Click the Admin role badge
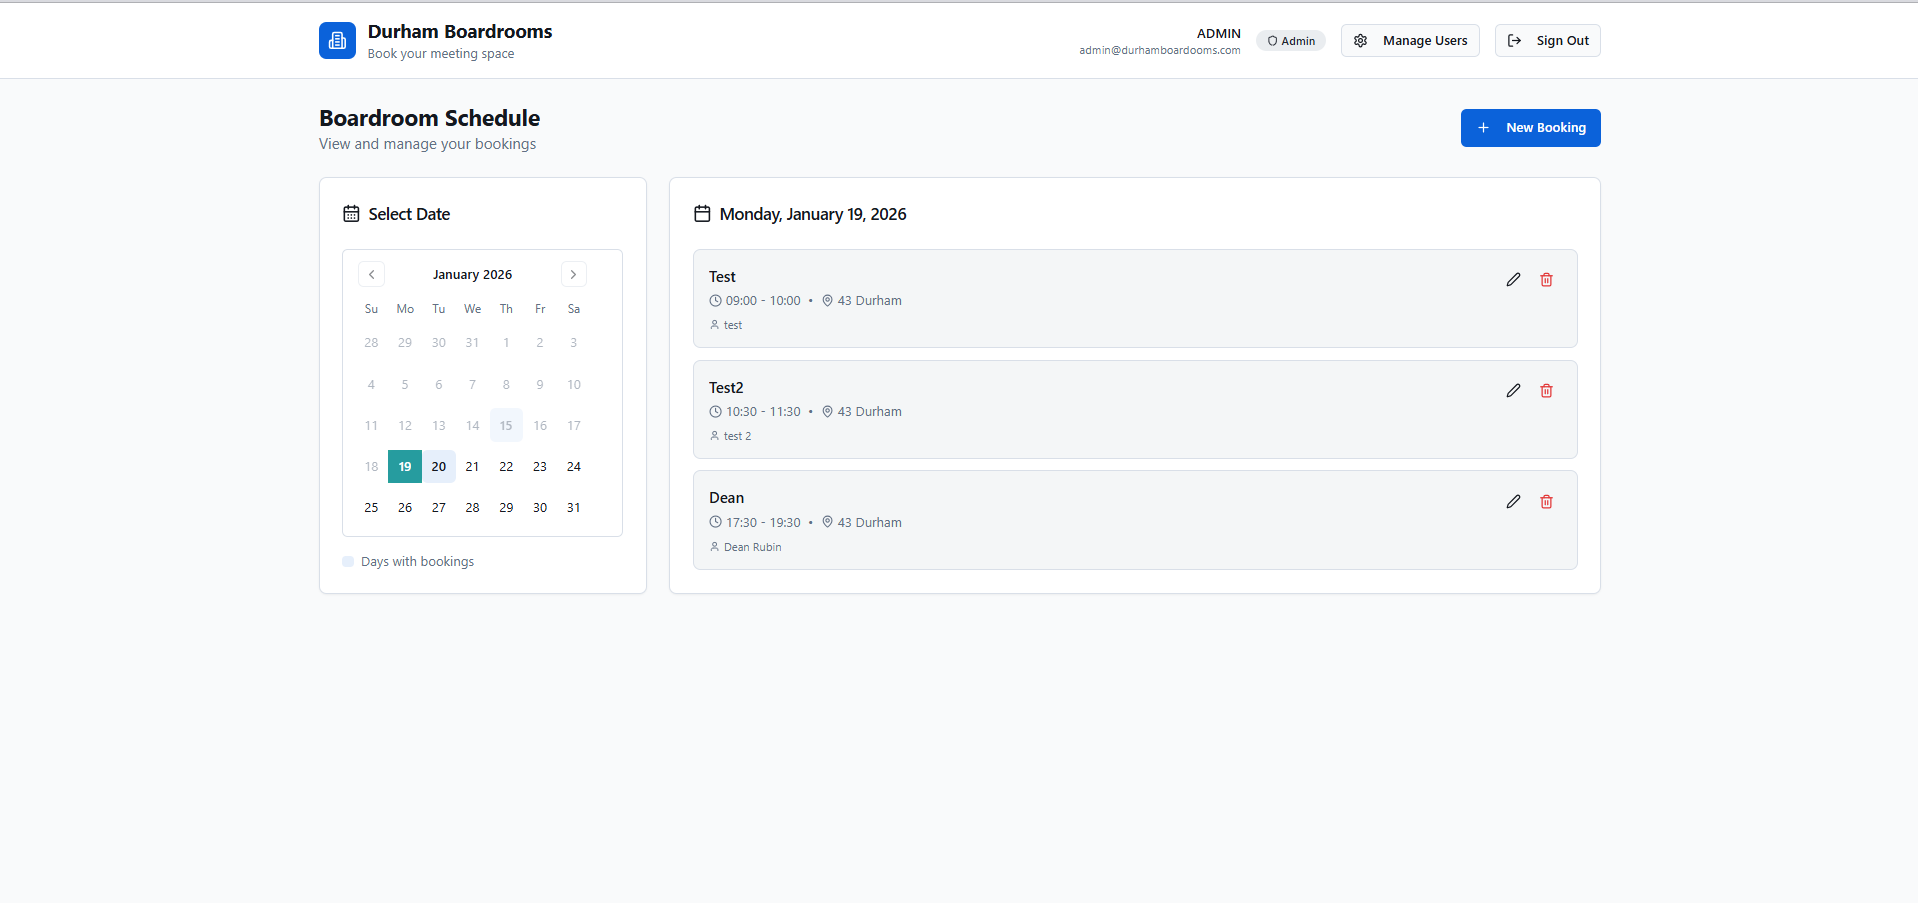 [x=1290, y=41]
